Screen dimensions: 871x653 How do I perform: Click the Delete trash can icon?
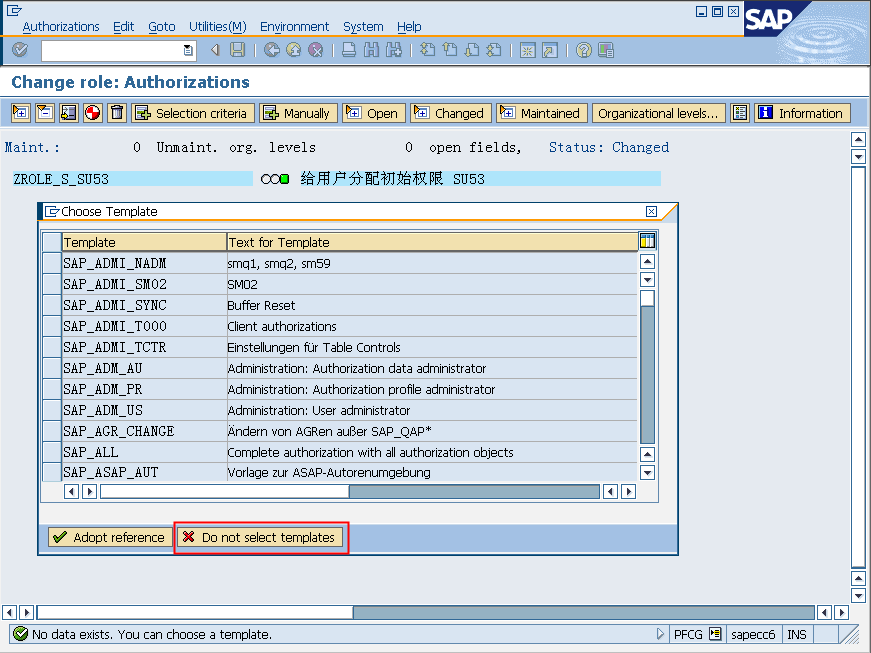click(117, 113)
